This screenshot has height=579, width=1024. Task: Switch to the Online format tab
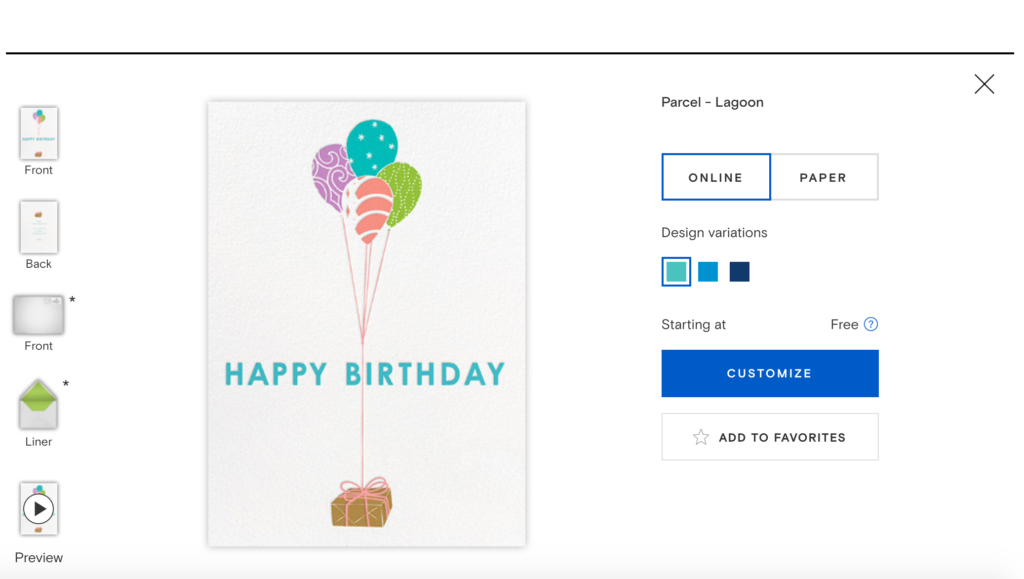point(716,177)
